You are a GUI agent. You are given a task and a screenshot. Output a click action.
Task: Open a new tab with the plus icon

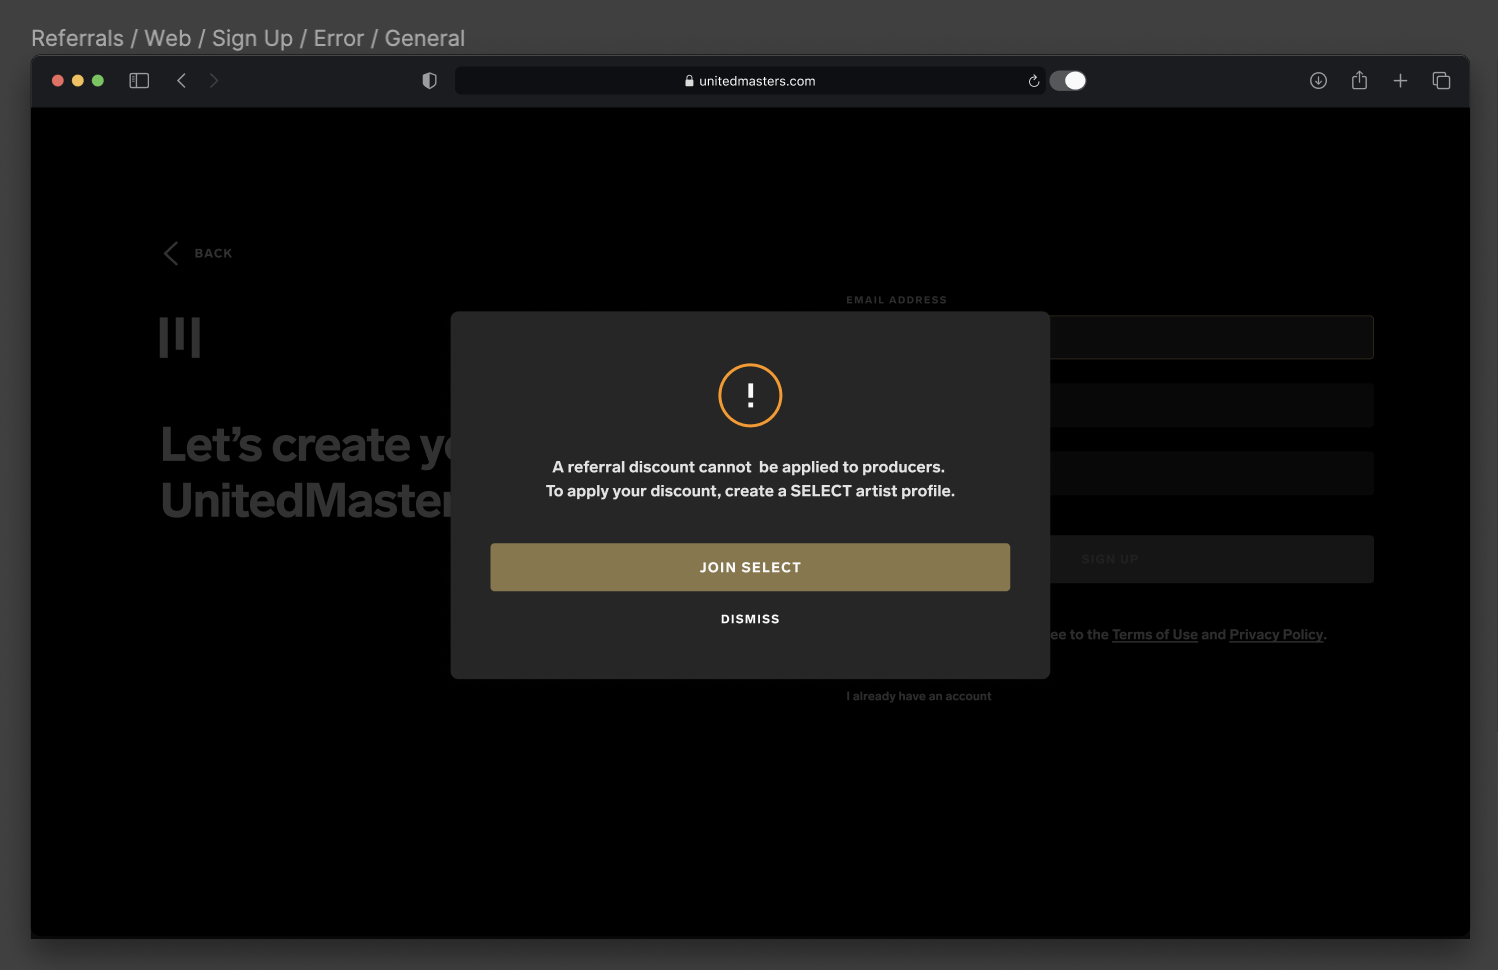(1400, 81)
